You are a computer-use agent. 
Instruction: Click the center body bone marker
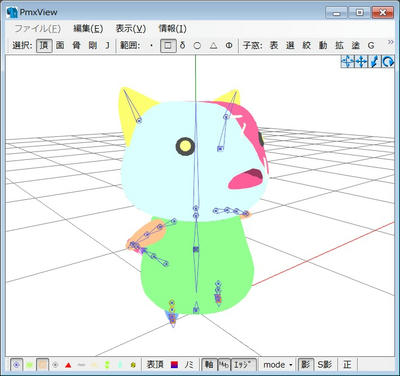click(x=196, y=249)
